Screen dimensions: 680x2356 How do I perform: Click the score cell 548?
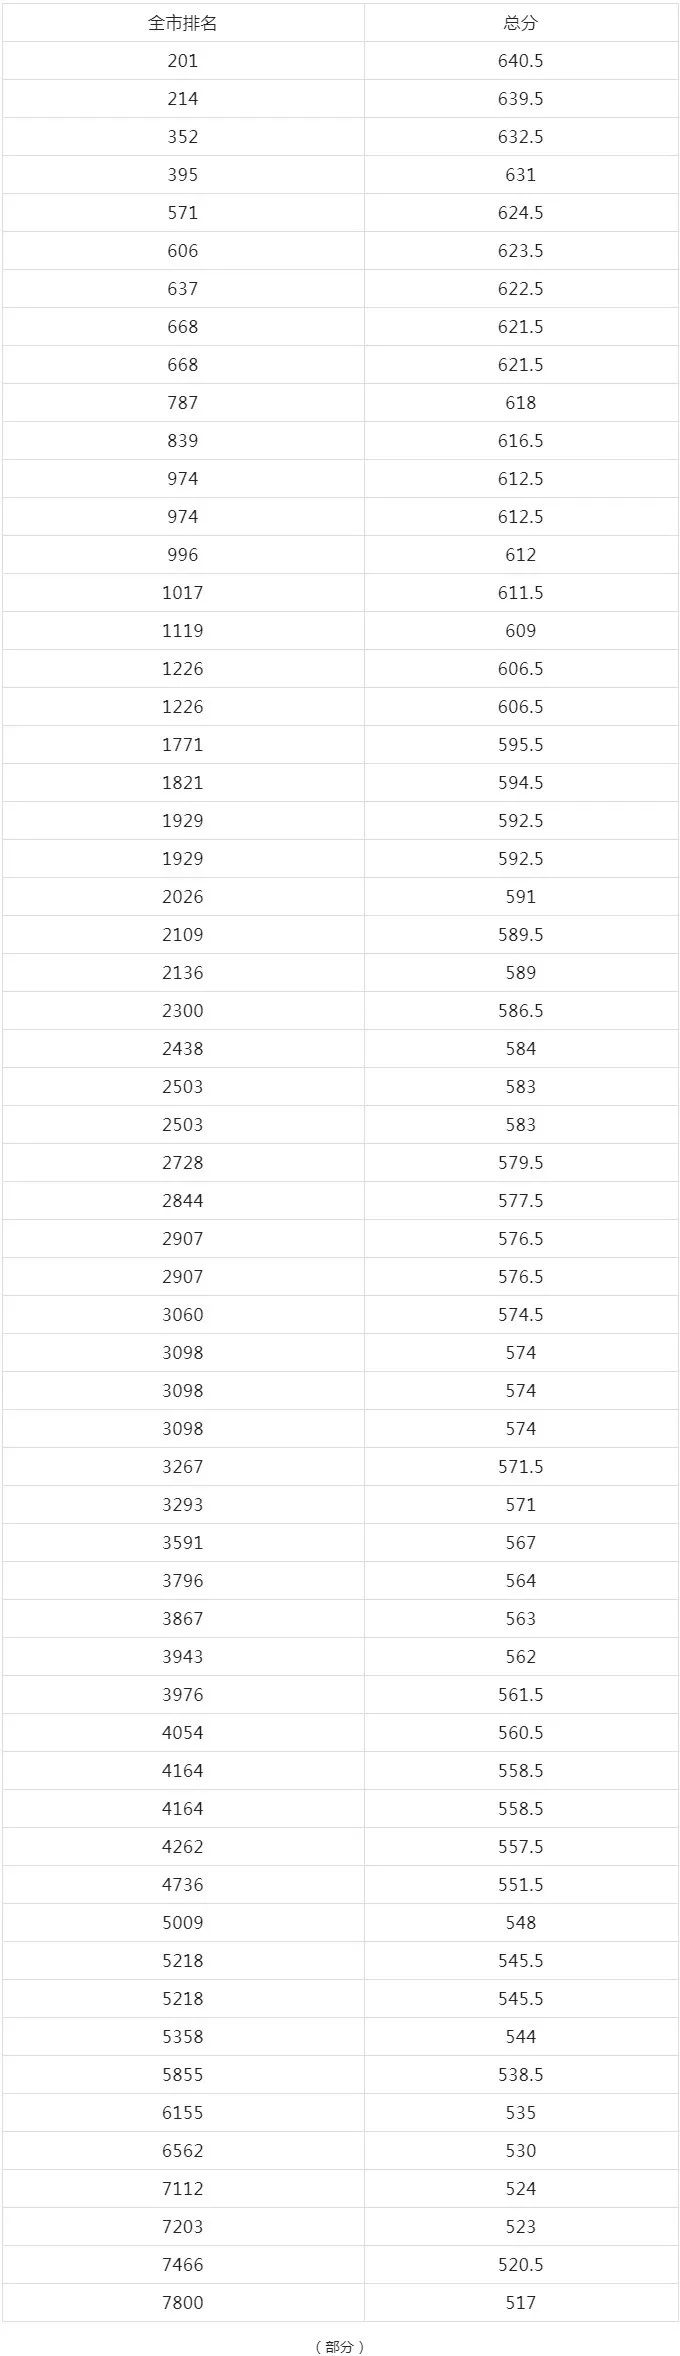[520, 1923]
